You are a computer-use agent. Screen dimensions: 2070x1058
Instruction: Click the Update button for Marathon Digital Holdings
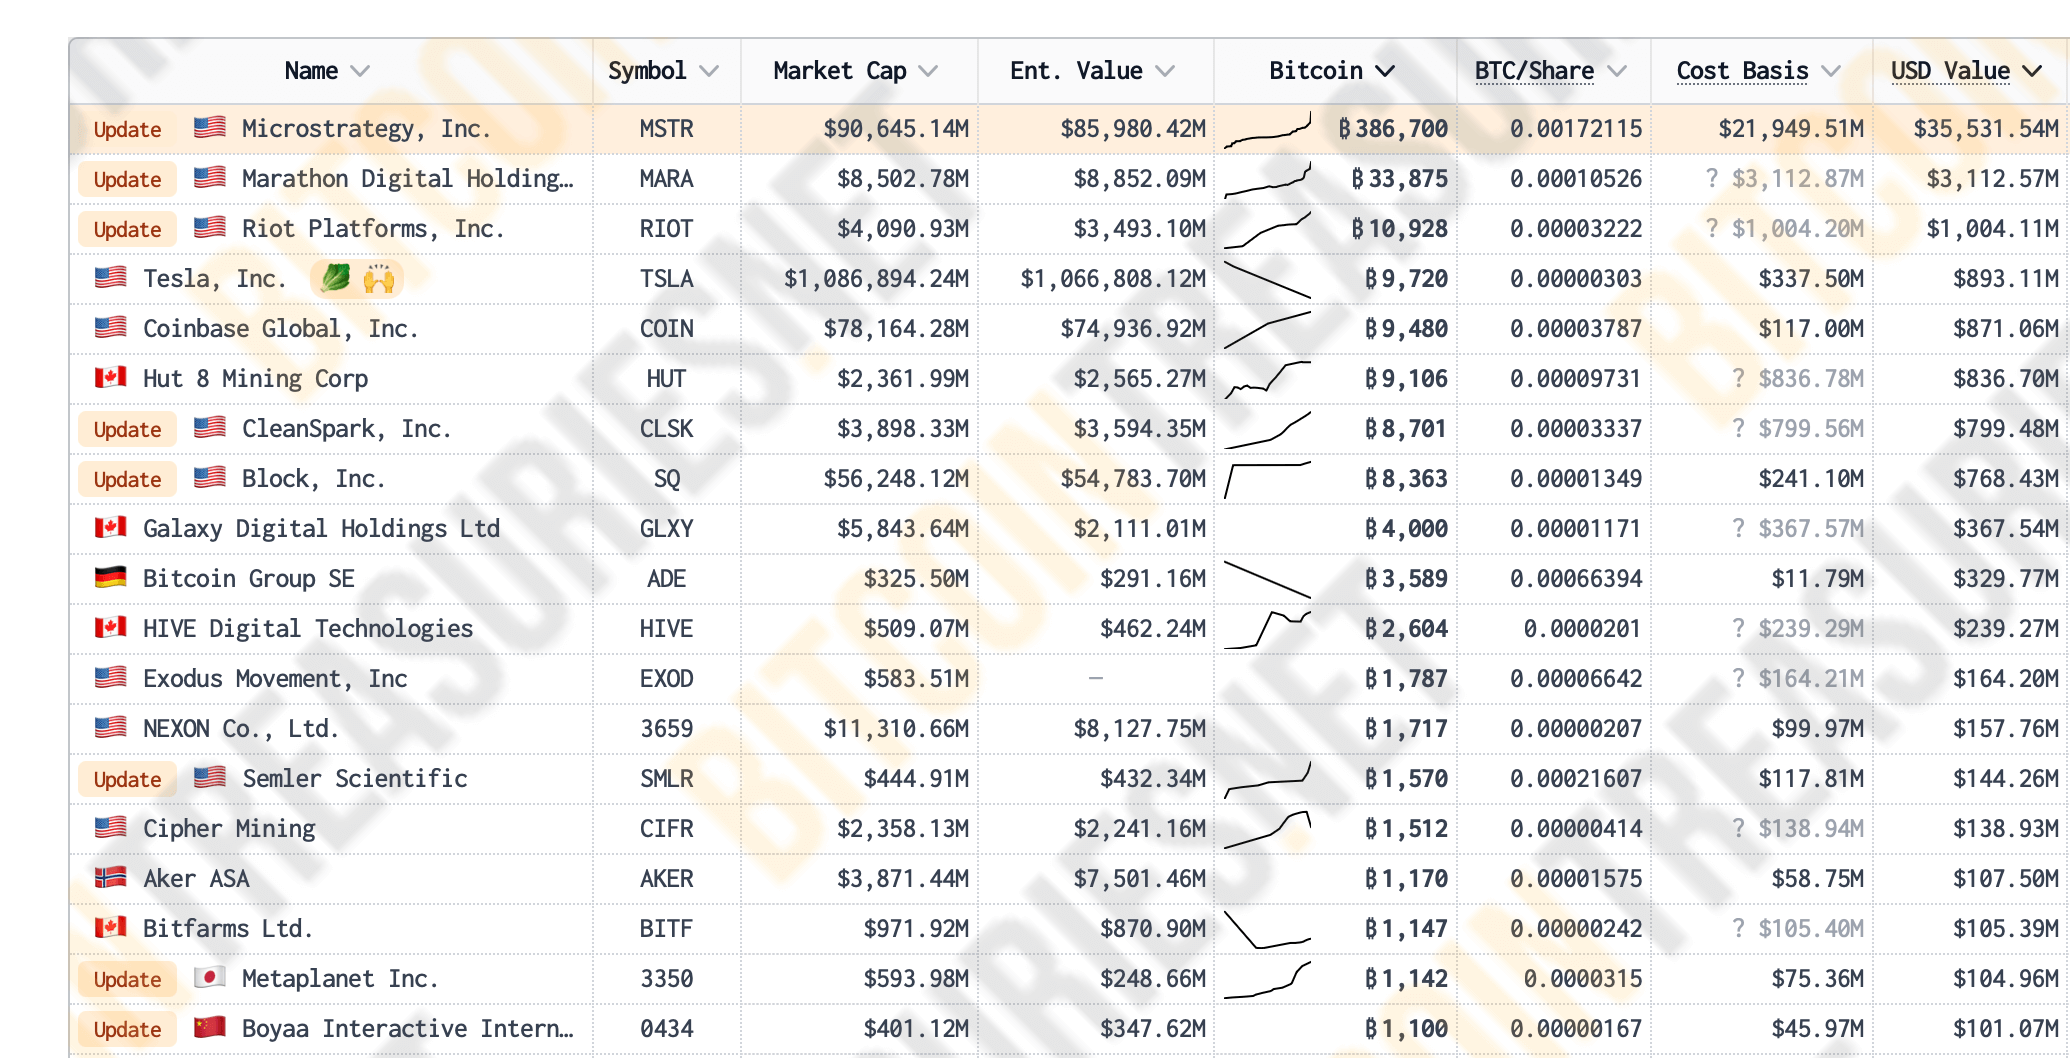tap(127, 179)
